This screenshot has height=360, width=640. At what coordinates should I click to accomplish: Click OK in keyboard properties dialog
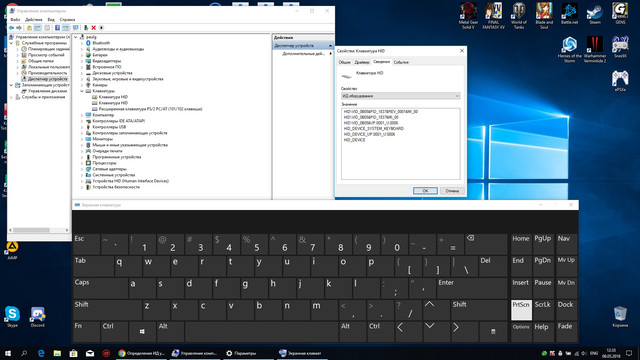425,191
